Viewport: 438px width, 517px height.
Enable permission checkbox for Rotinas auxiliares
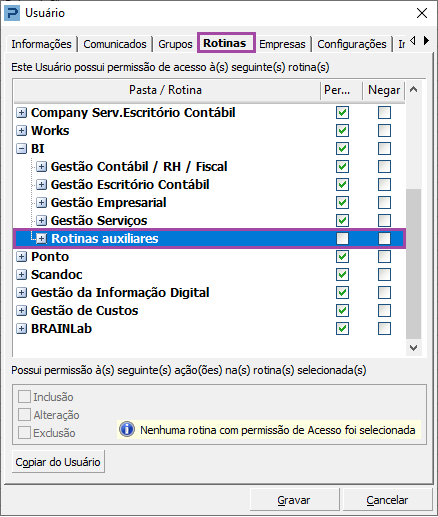tap(342, 238)
